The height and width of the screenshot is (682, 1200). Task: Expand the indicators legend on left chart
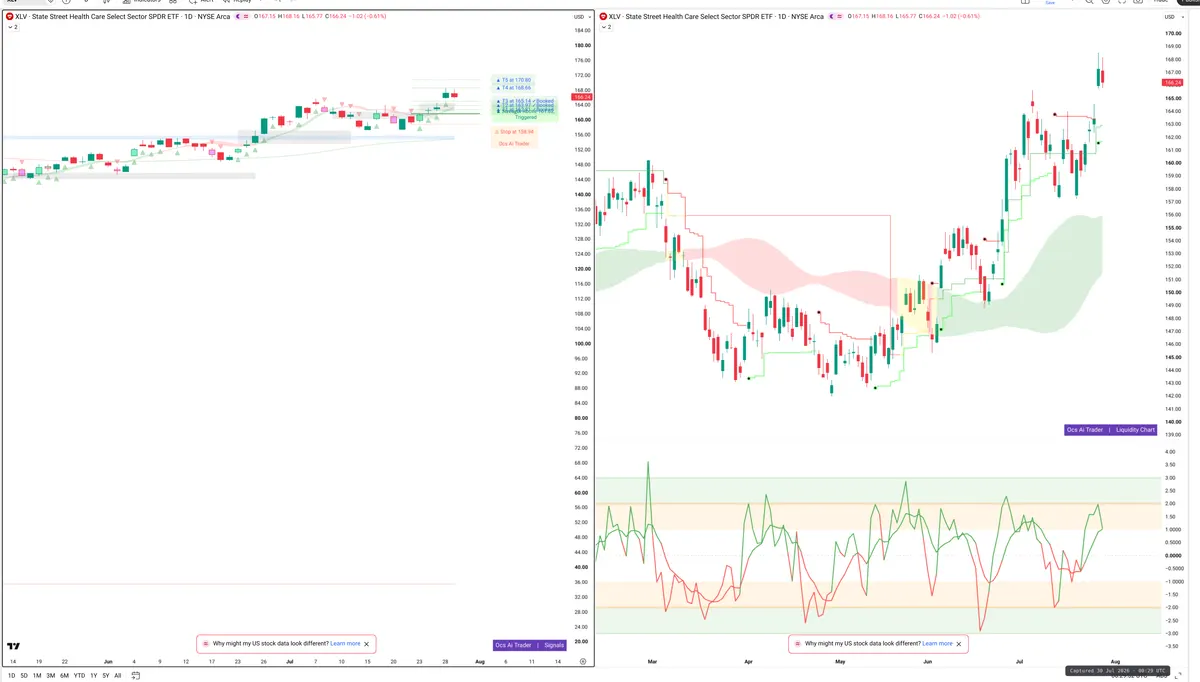(12, 27)
